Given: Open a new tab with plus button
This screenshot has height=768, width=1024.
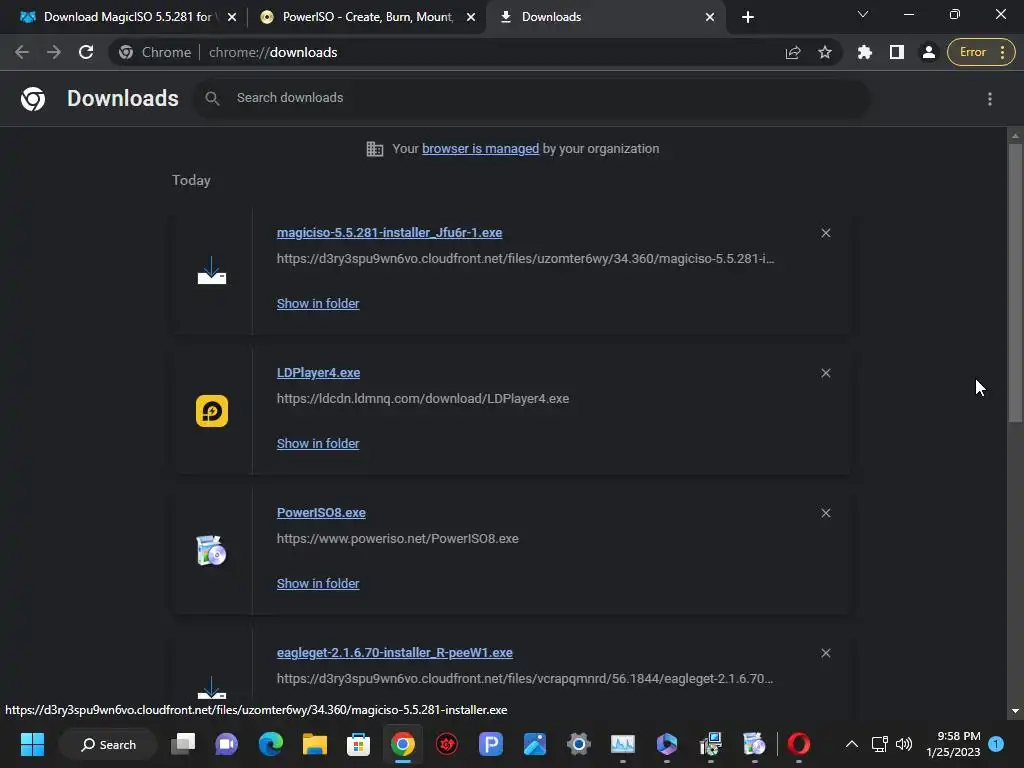Looking at the screenshot, I should click(748, 17).
